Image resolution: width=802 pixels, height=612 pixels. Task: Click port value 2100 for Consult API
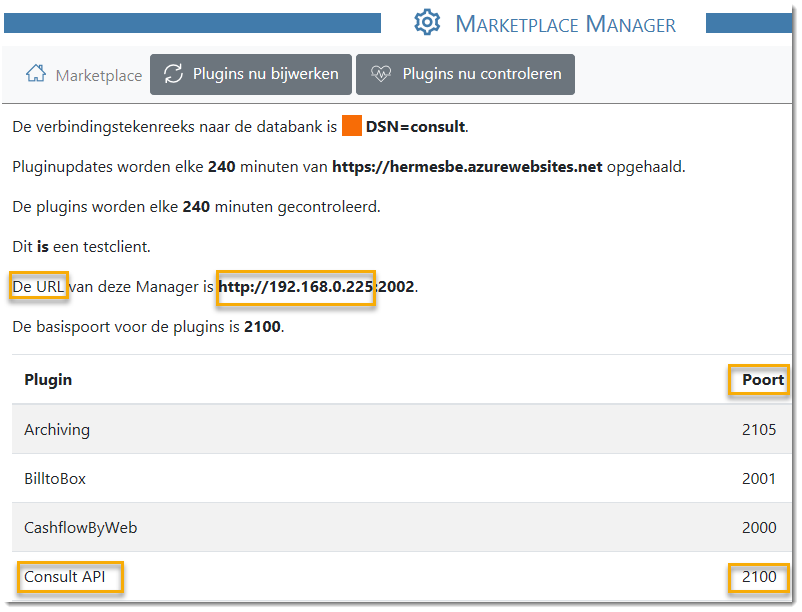tap(758, 577)
